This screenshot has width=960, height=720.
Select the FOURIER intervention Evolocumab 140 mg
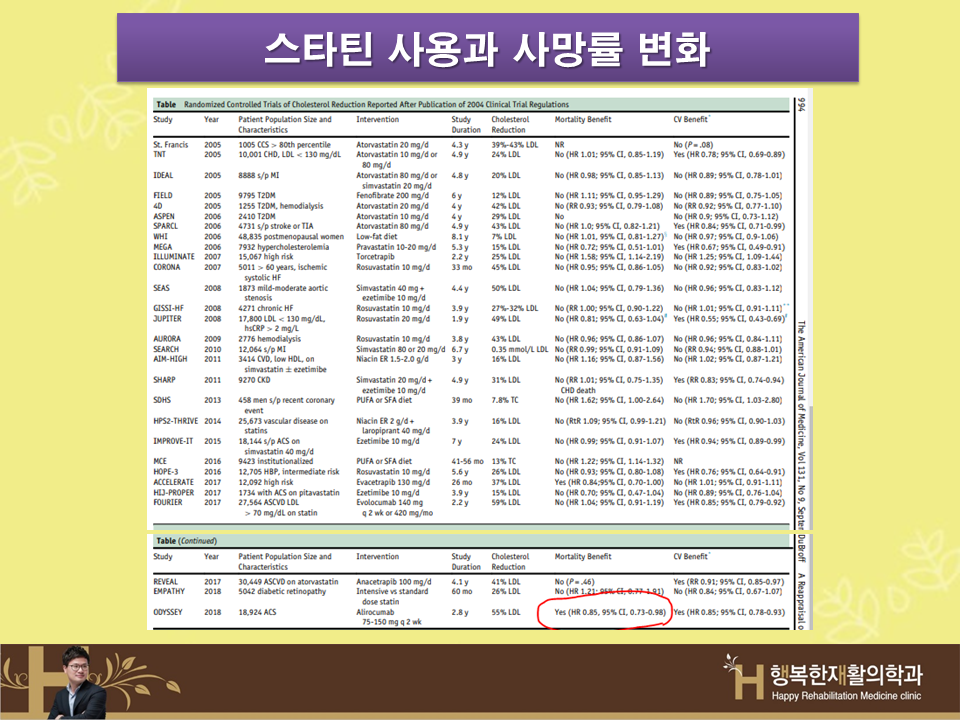pos(389,503)
